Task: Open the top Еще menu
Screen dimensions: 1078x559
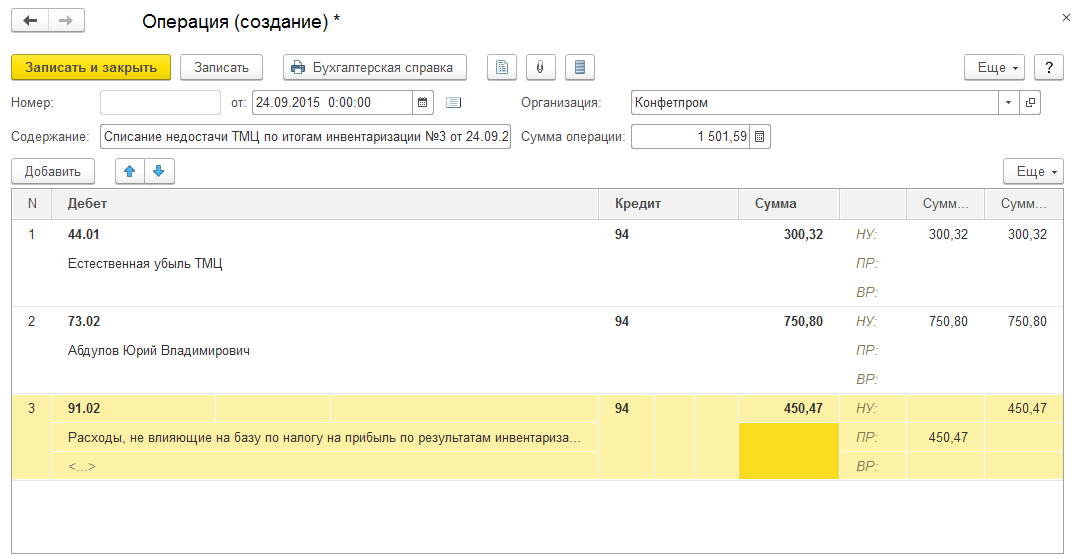Action: (x=994, y=67)
